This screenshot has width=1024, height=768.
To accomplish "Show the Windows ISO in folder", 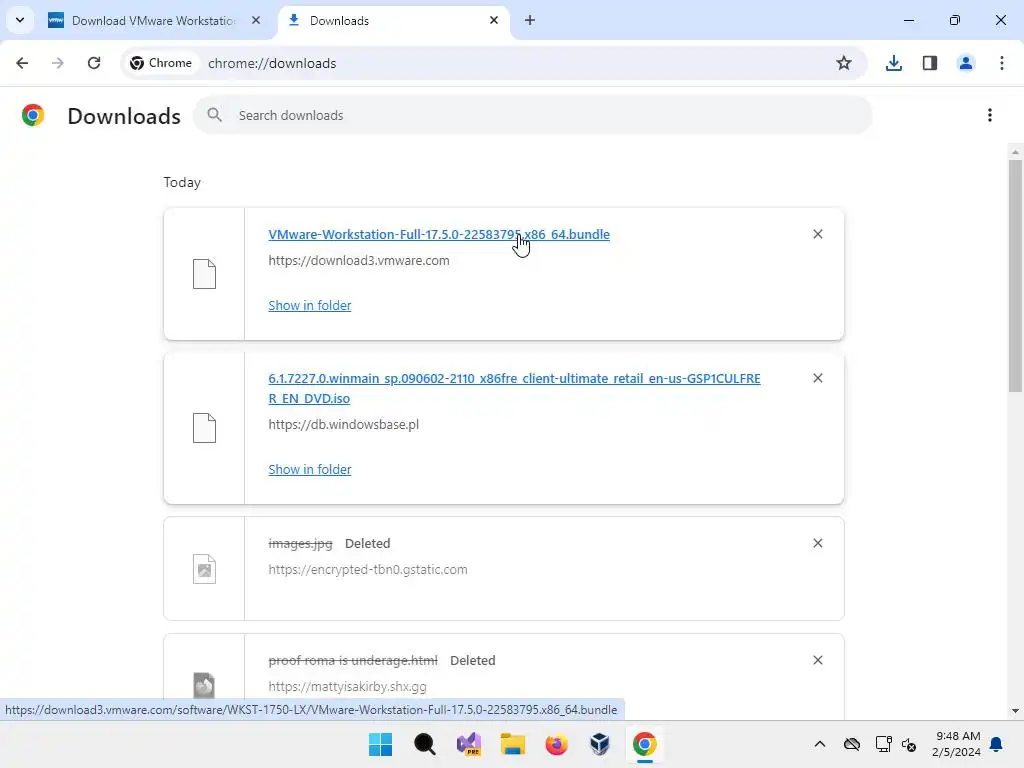I will pyautogui.click(x=310, y=470).
